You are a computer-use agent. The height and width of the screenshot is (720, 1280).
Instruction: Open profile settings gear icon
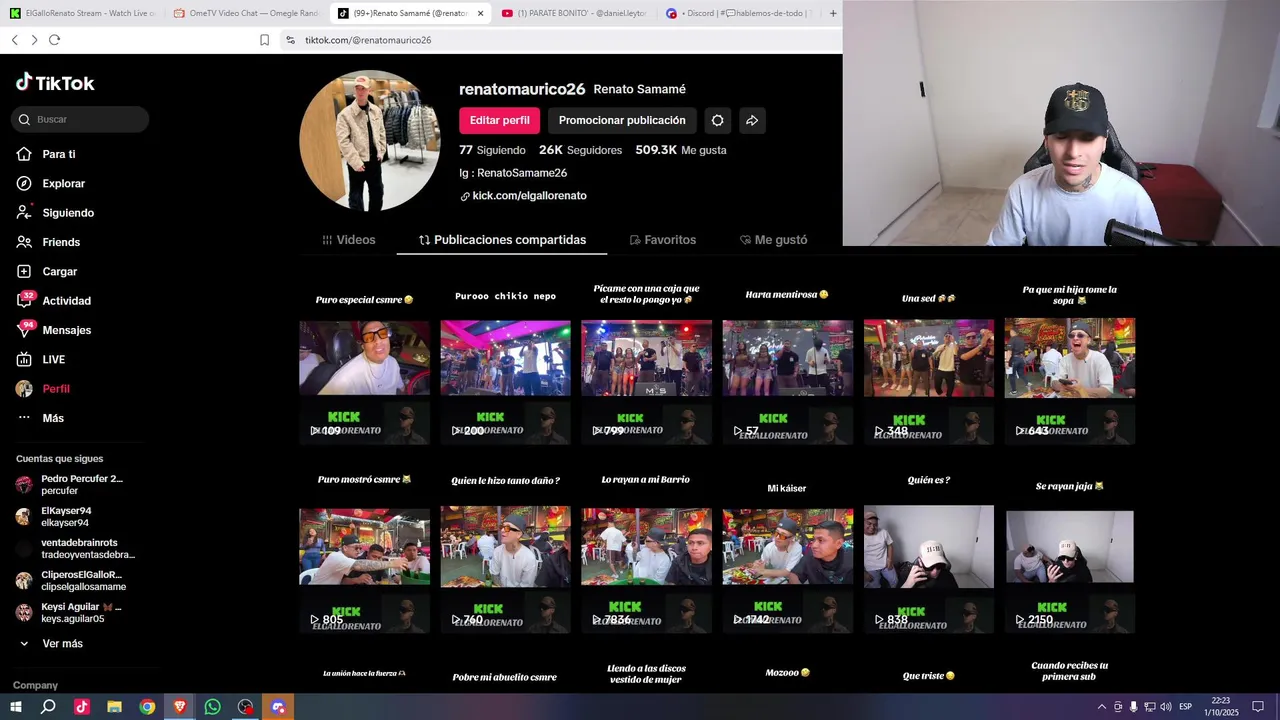717,120
